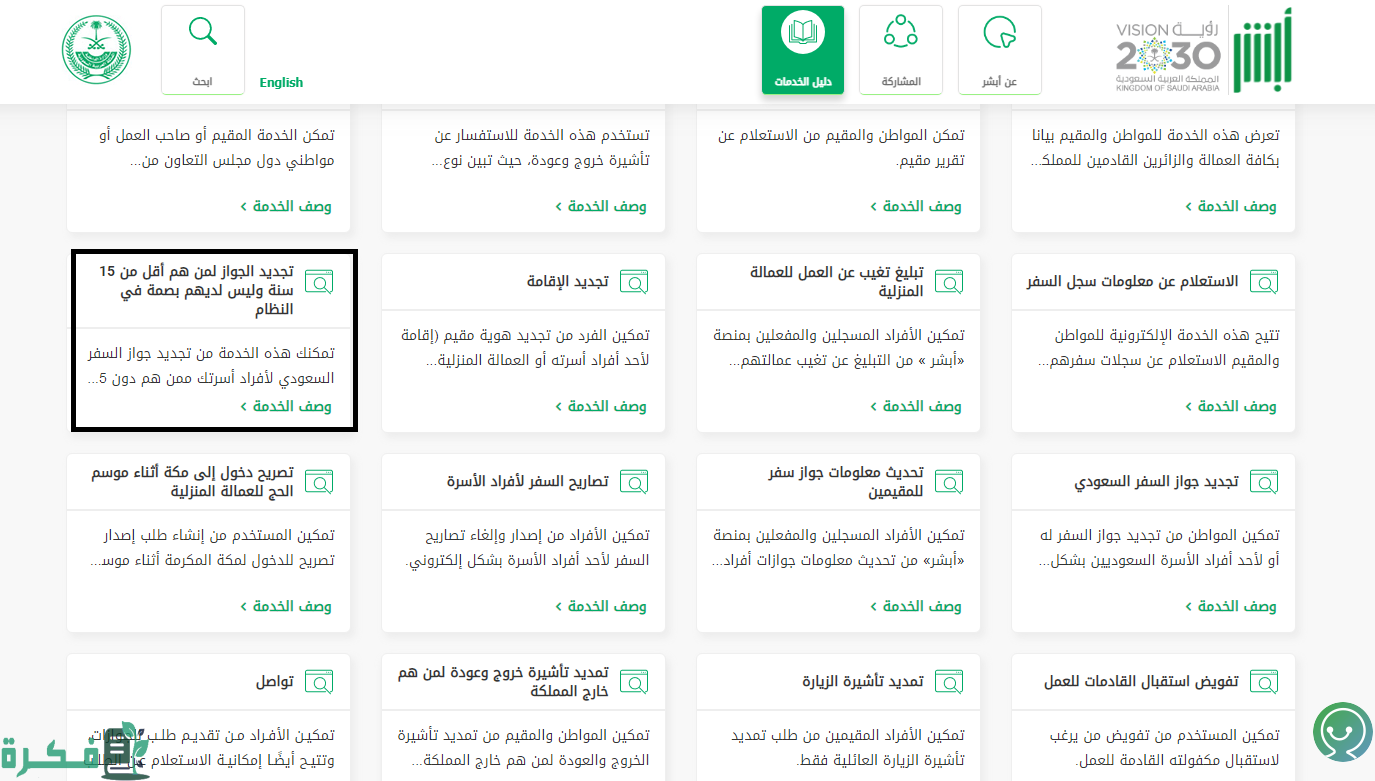The width and height of the screenshot is (1375, 781).
Task: Click icon beside تمديد تأشيرة الزيارة
Action: (x=948, y=682)
